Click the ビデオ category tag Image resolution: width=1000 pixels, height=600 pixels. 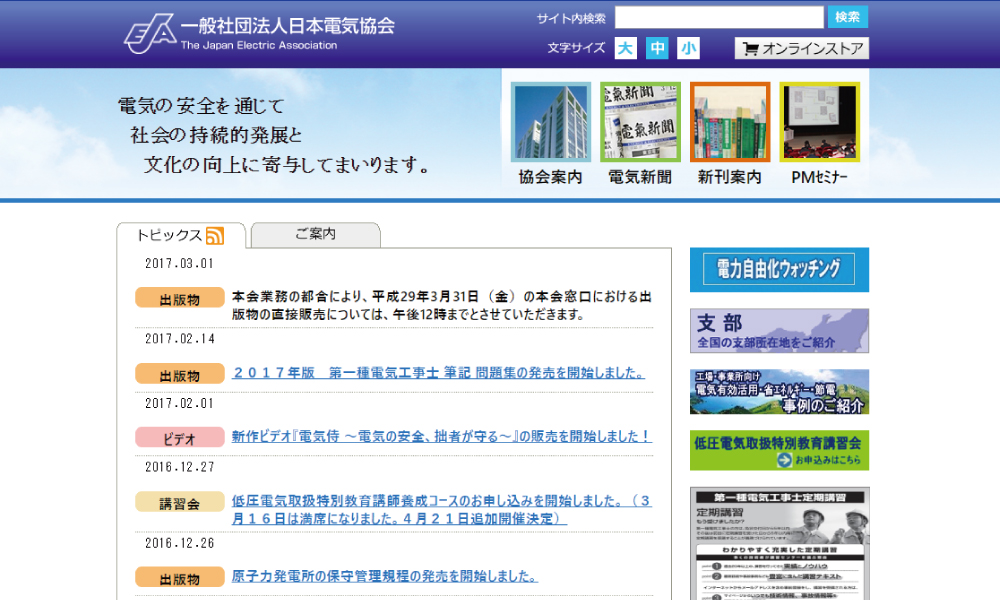click(x=180, y=438)
